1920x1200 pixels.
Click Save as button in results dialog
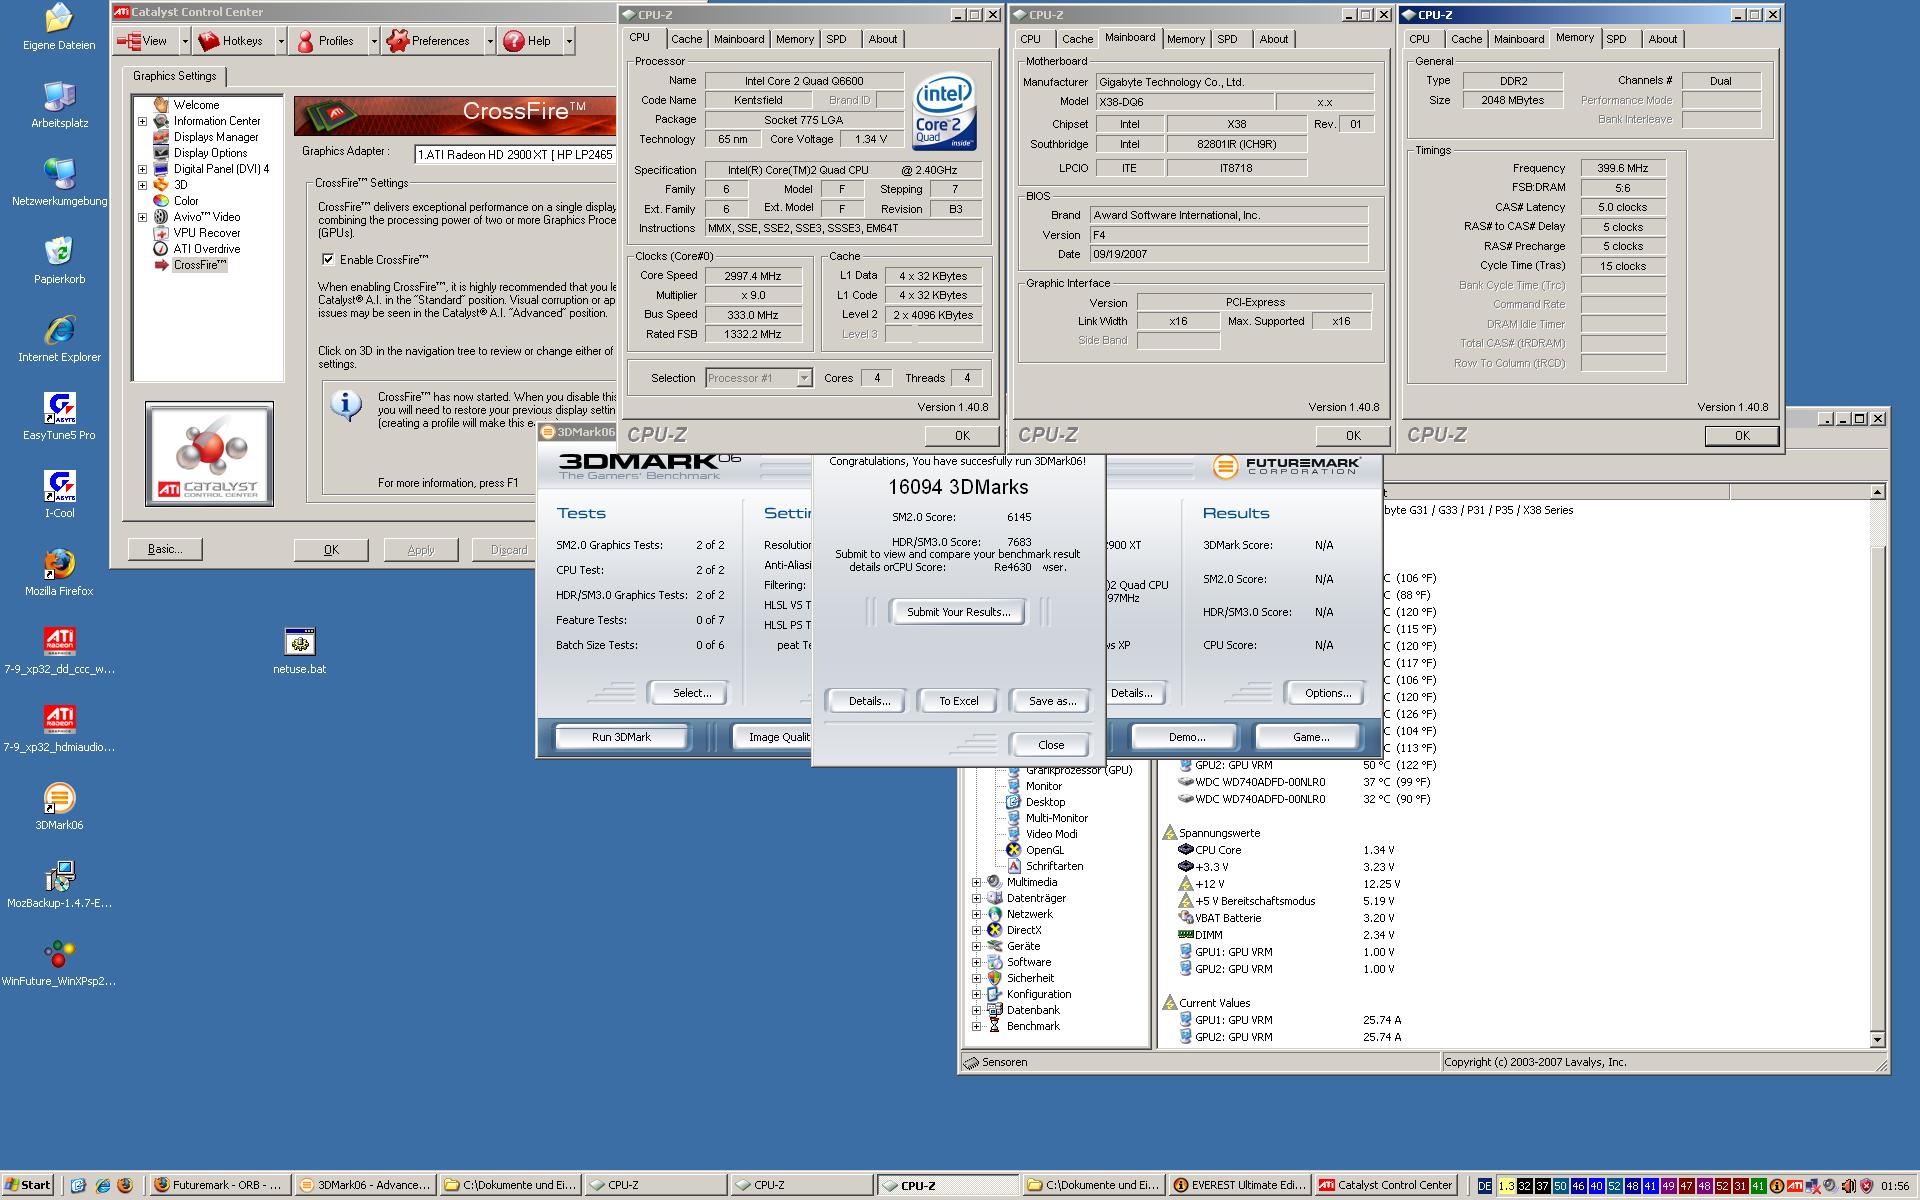tap(1052, 701)
